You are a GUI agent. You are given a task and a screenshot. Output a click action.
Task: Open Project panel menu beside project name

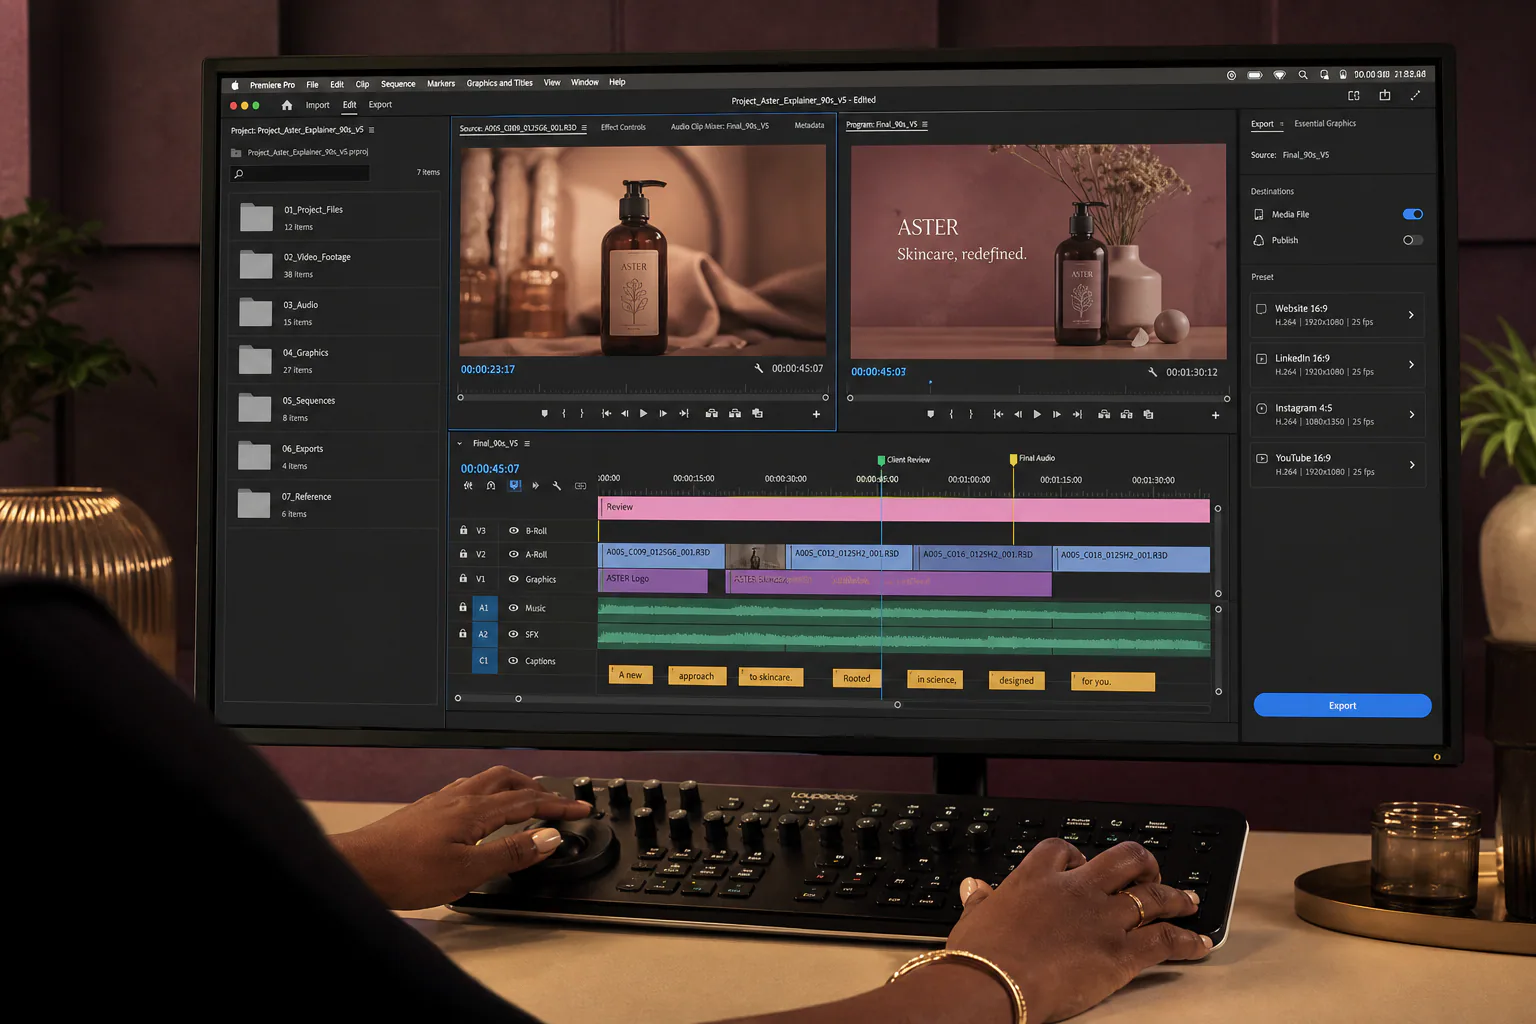371,130
